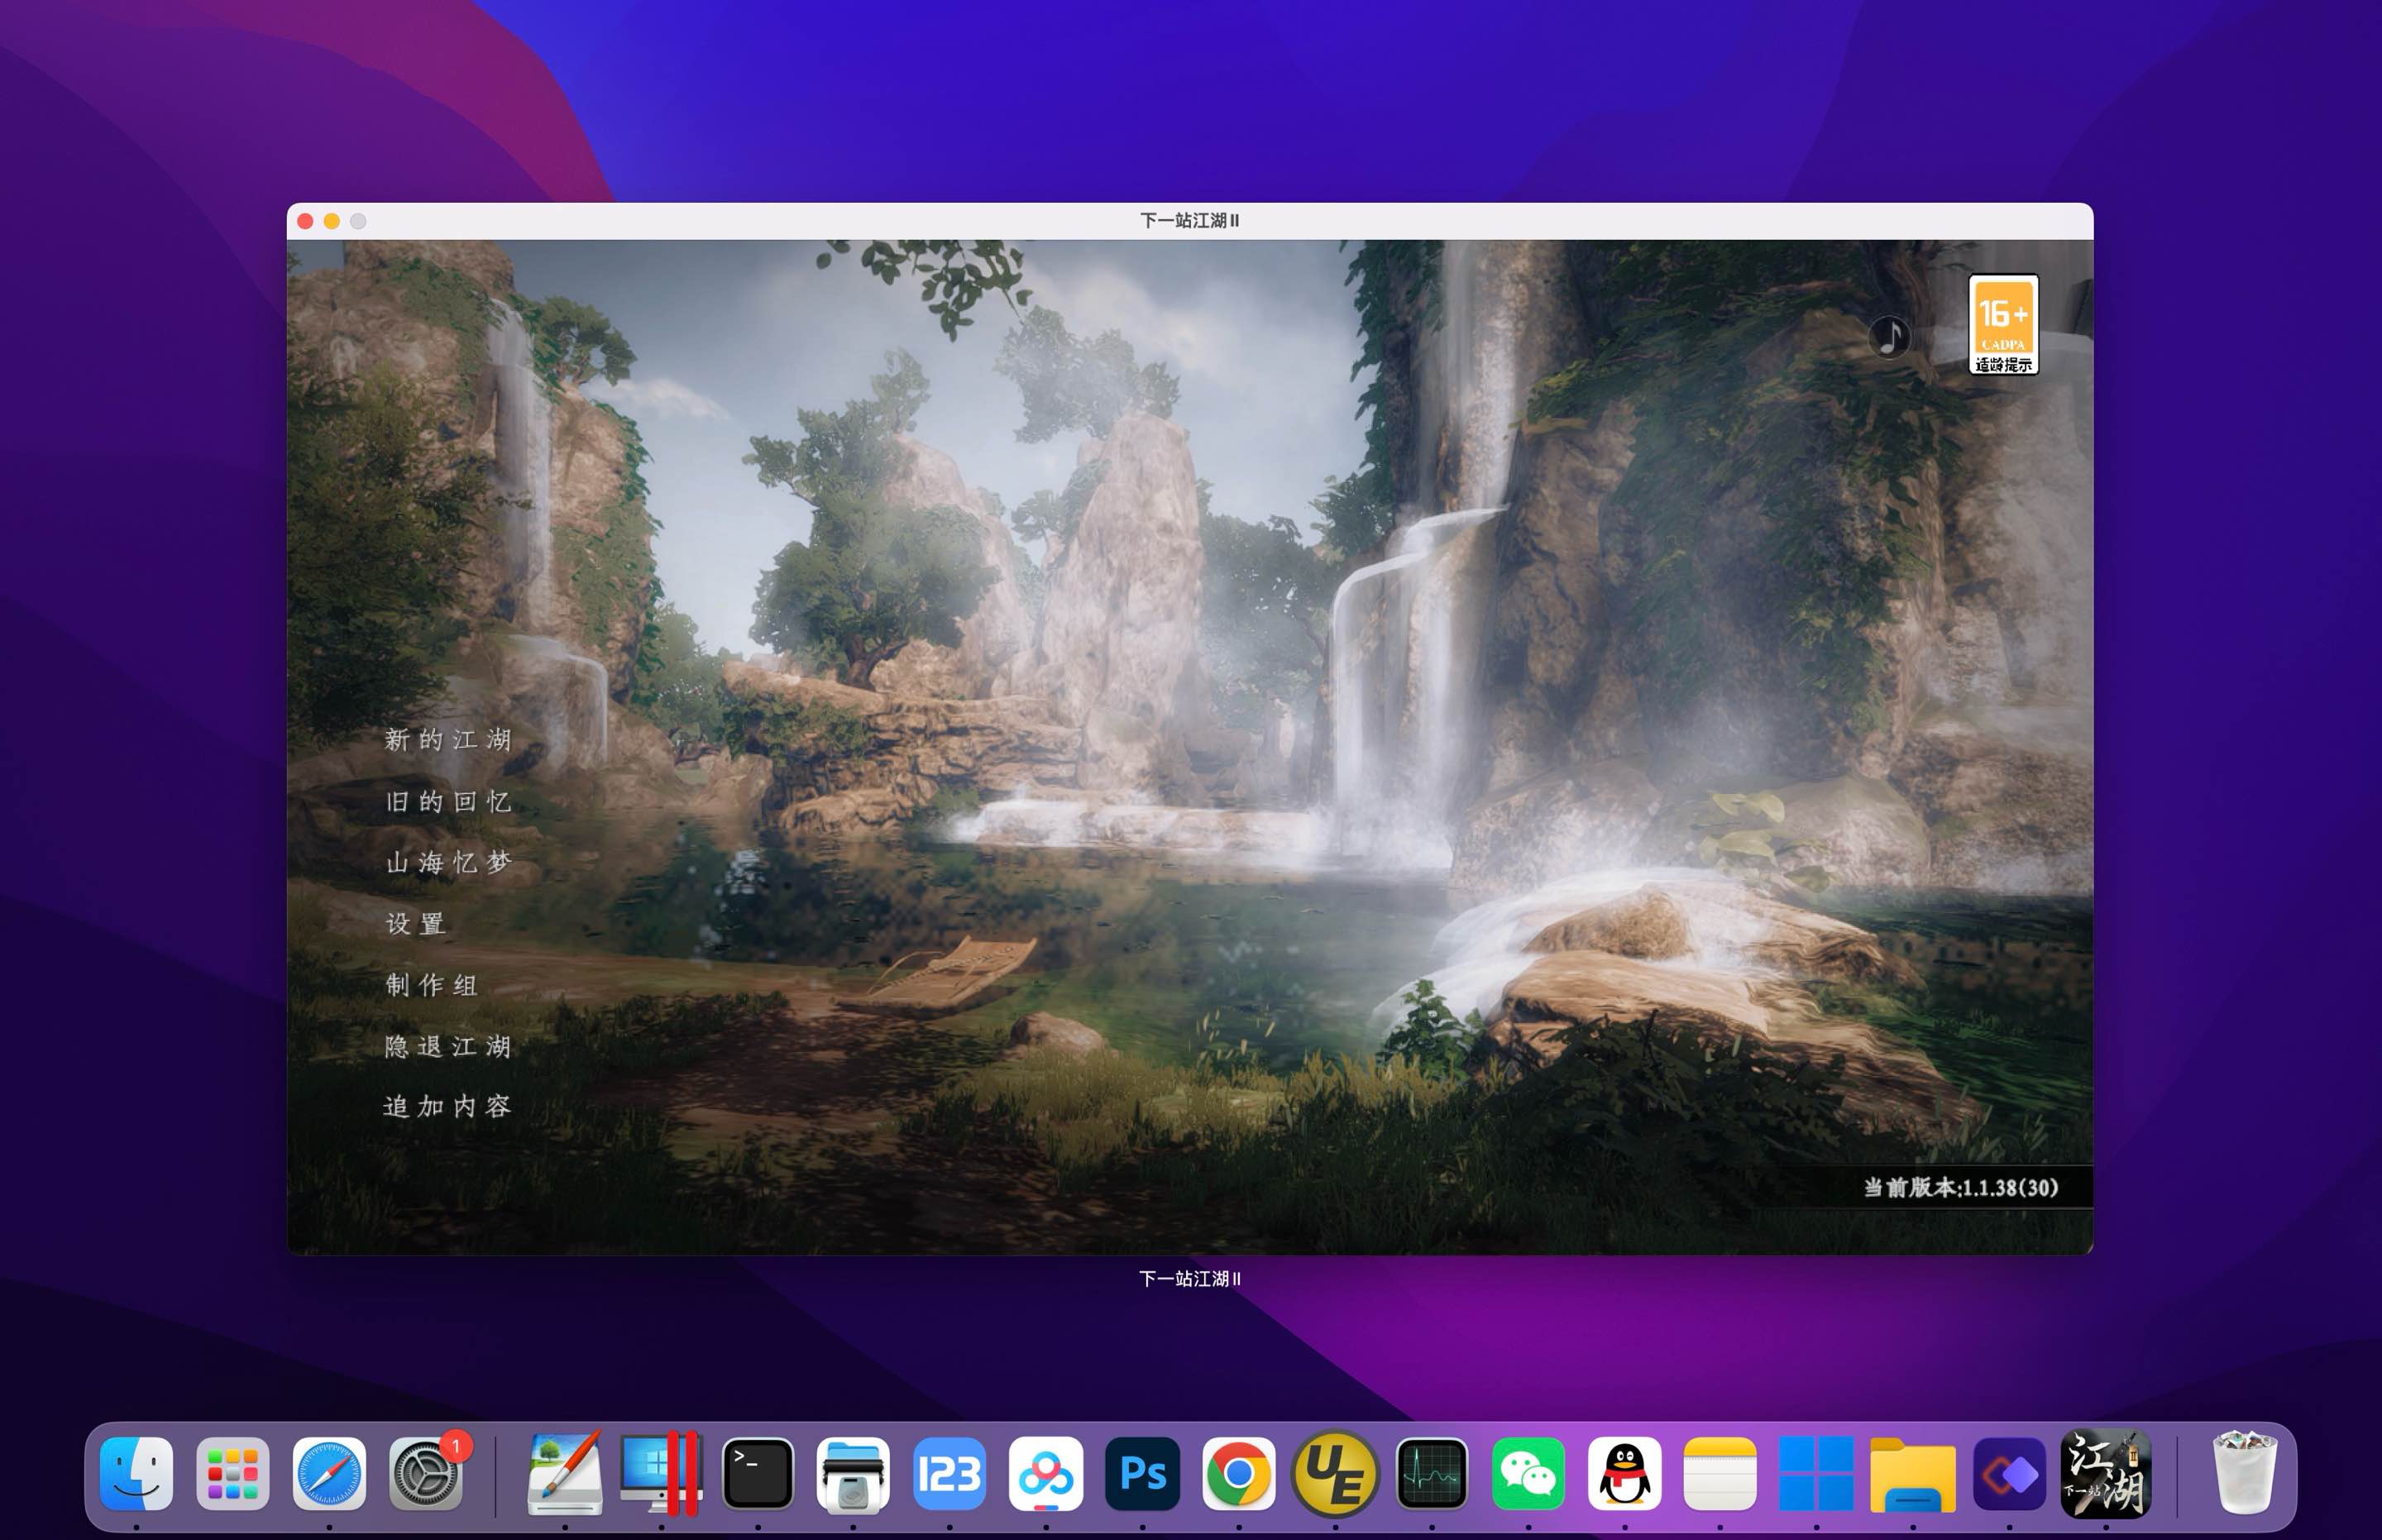
Task: Open Parallels Desktop in the Dock
Action: click(661, 1474)
